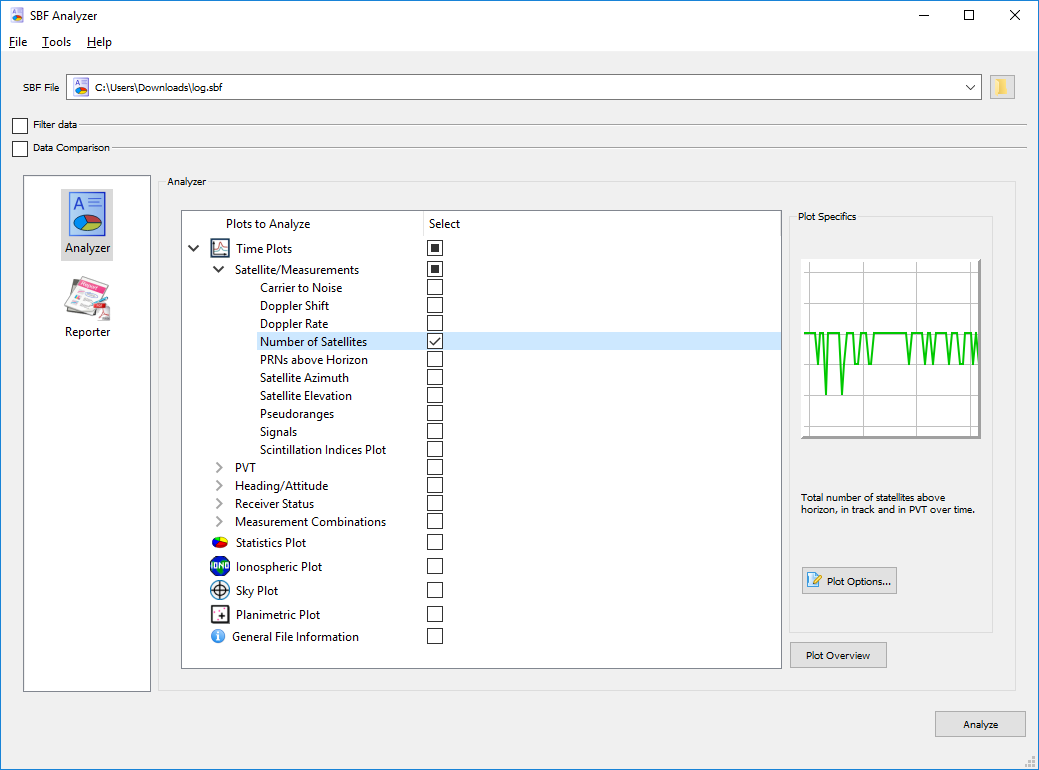Click the General File Information icon
This screenshot has height=770, width=1039.
tap(218, 636)
